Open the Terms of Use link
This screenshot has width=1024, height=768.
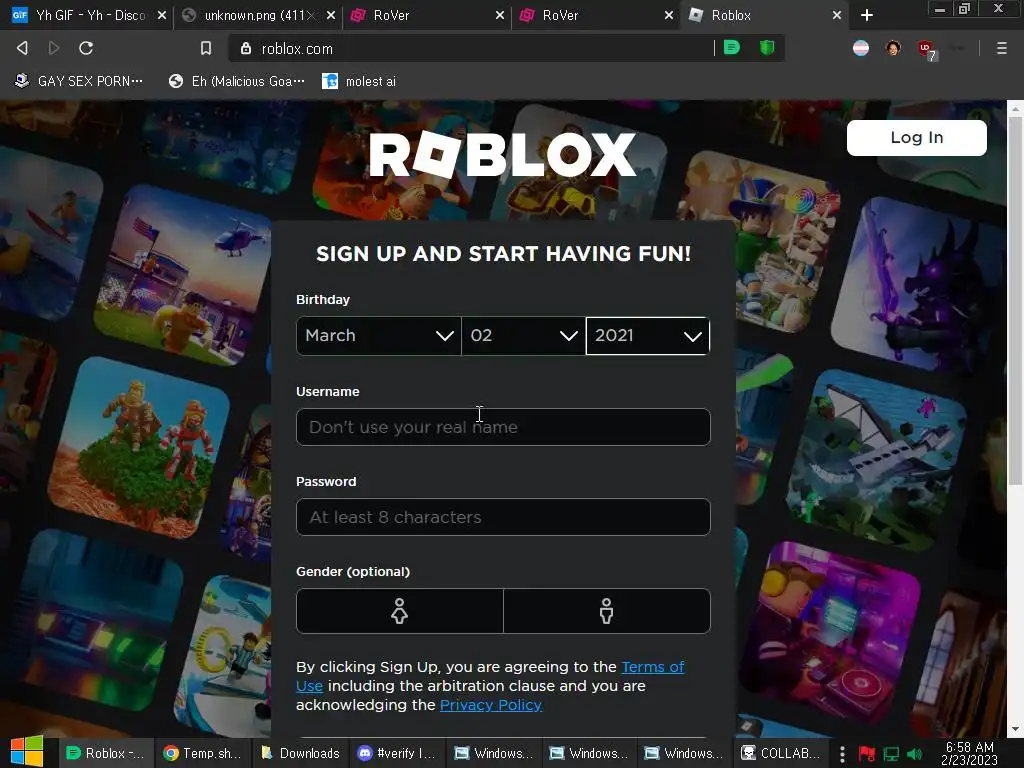click(652, 667)
